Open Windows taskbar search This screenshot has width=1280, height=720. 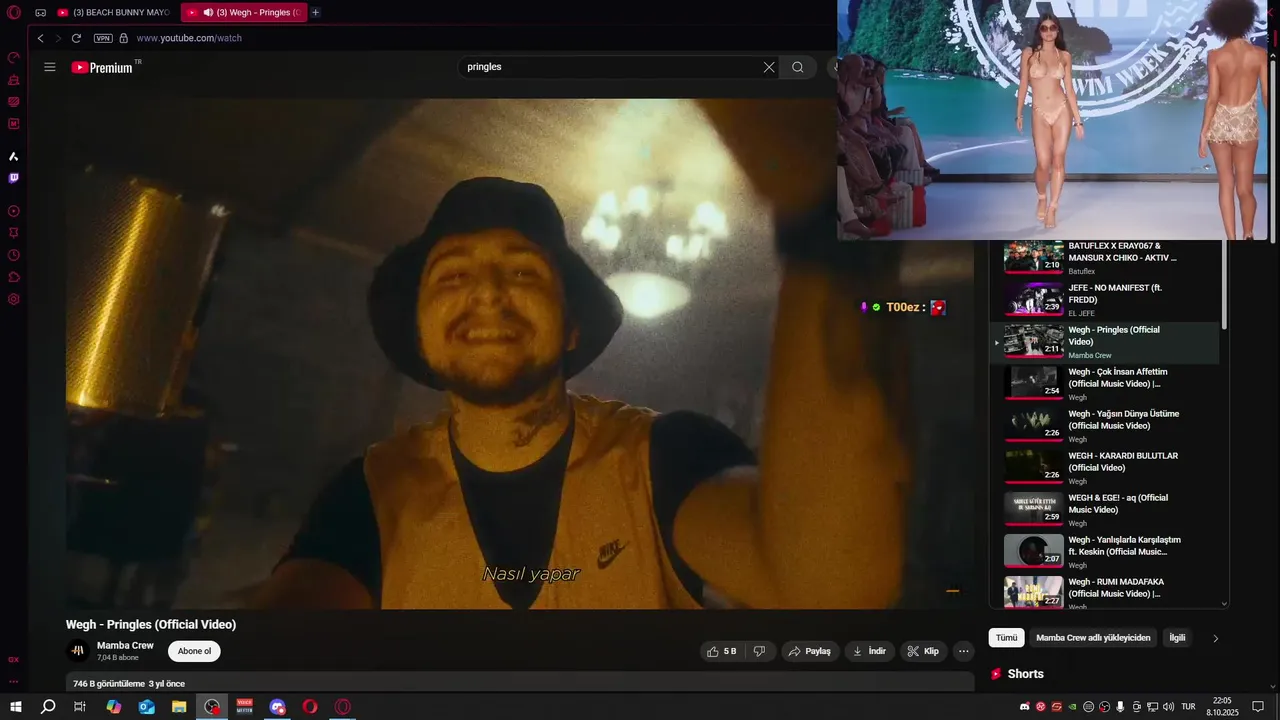(x=48, y=706)
